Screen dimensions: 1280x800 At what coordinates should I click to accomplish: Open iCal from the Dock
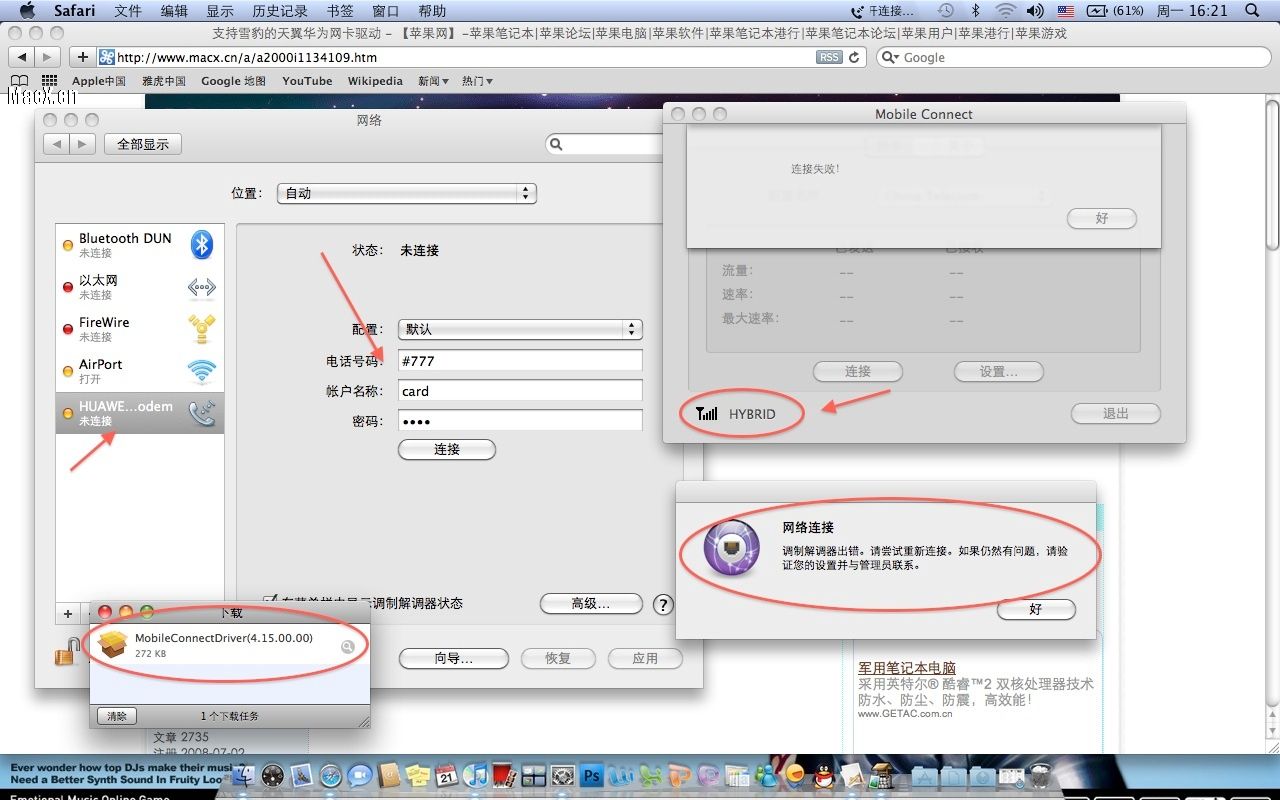coord(447,775)
